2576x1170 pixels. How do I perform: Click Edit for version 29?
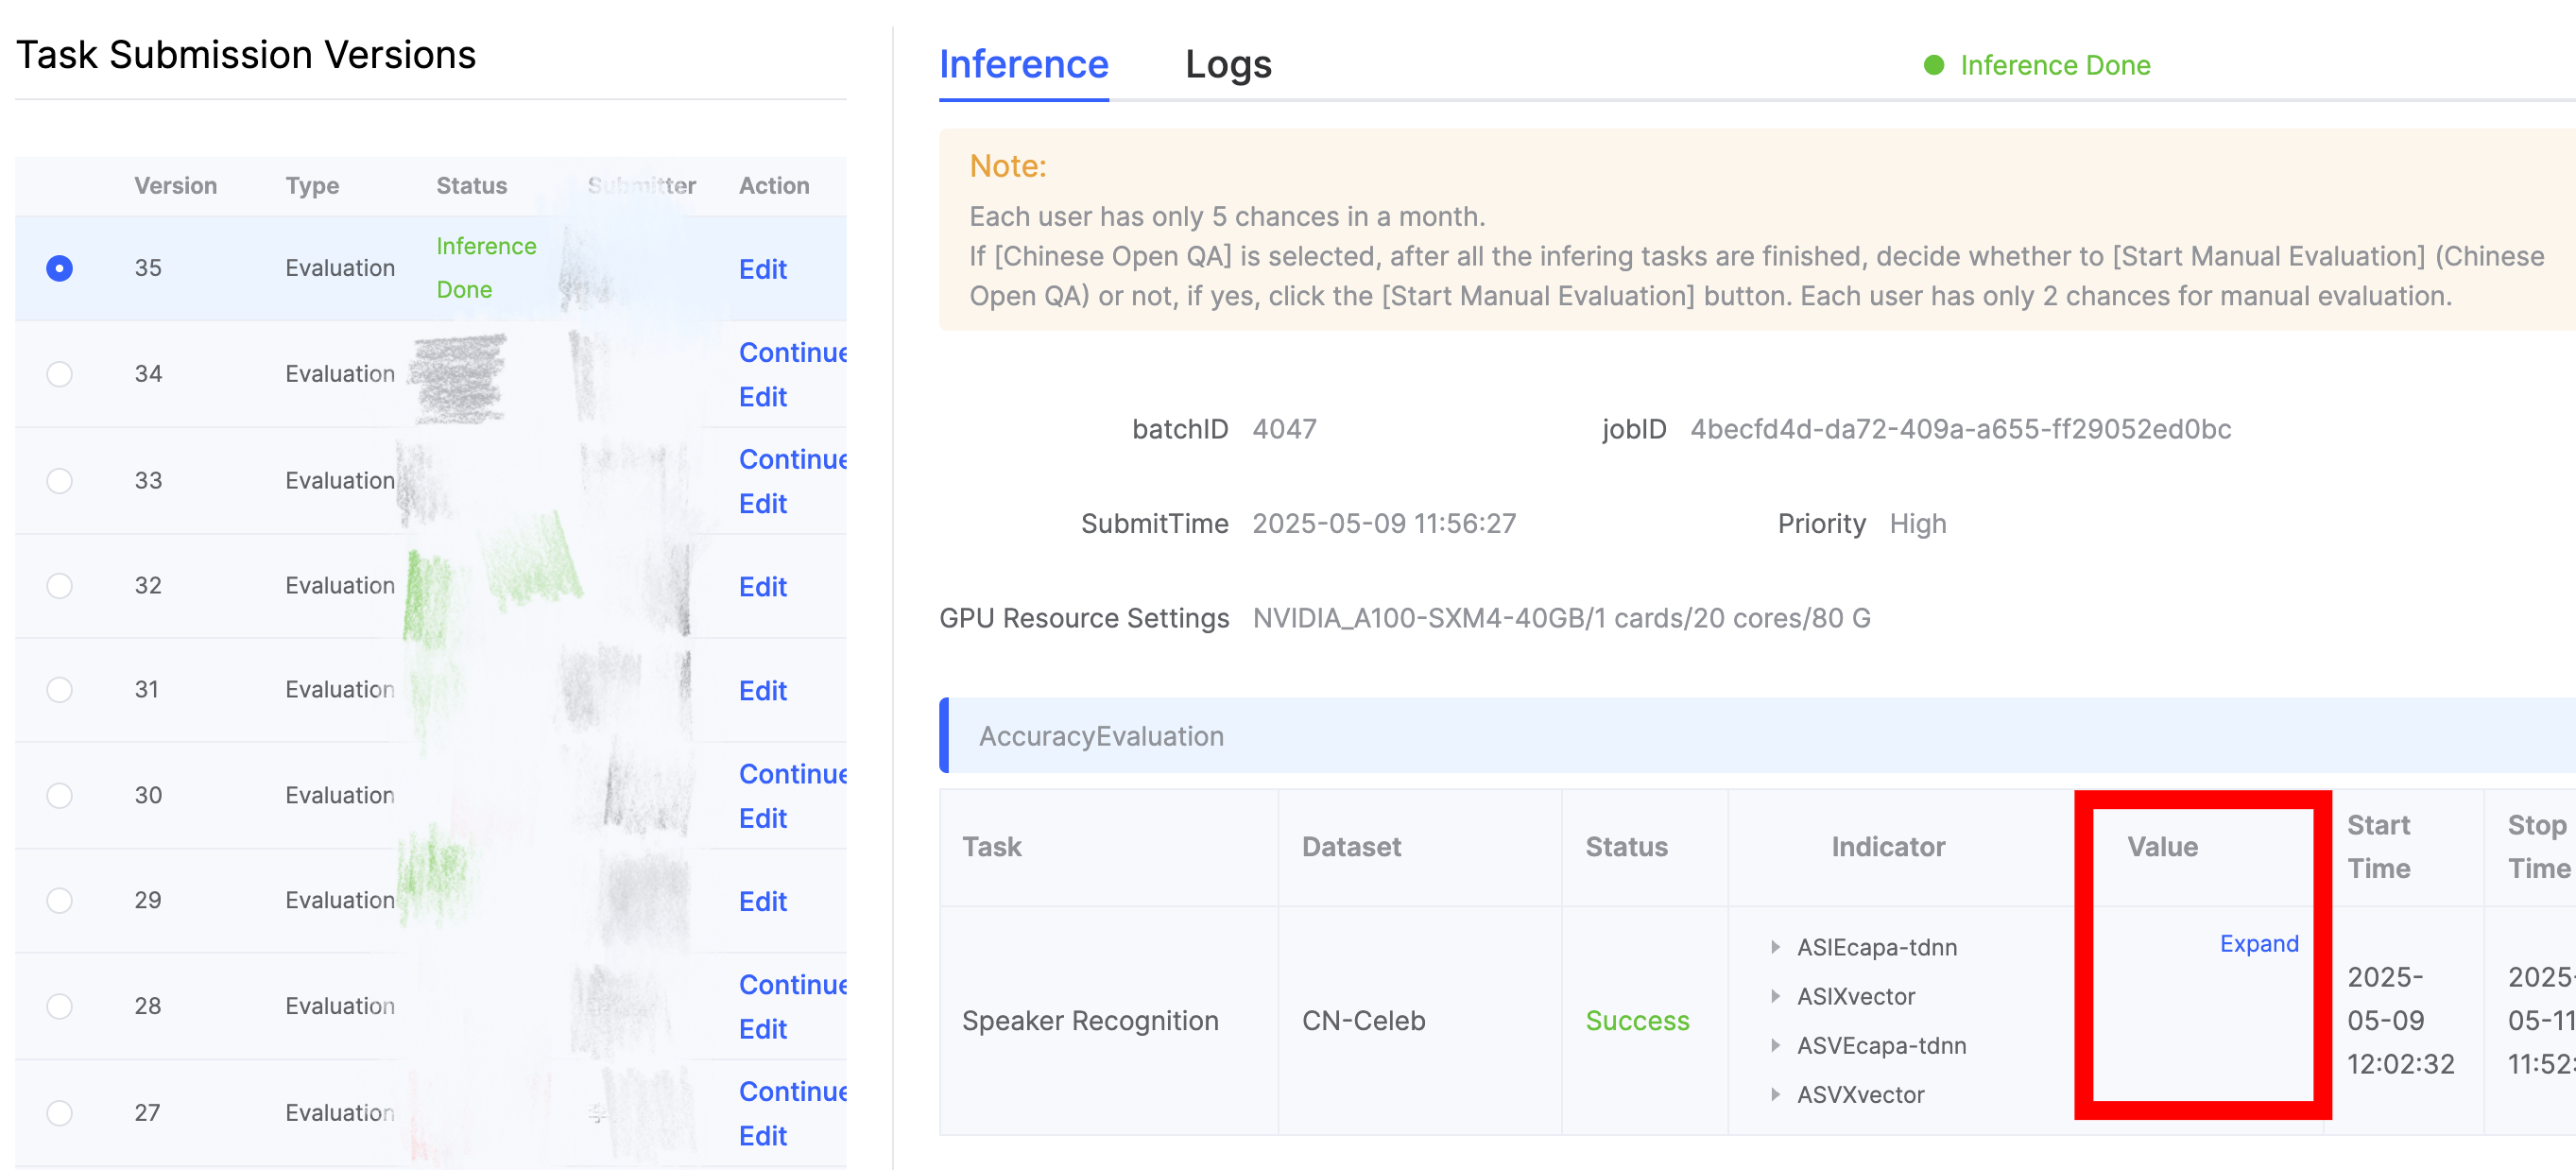tap(762, 901)
